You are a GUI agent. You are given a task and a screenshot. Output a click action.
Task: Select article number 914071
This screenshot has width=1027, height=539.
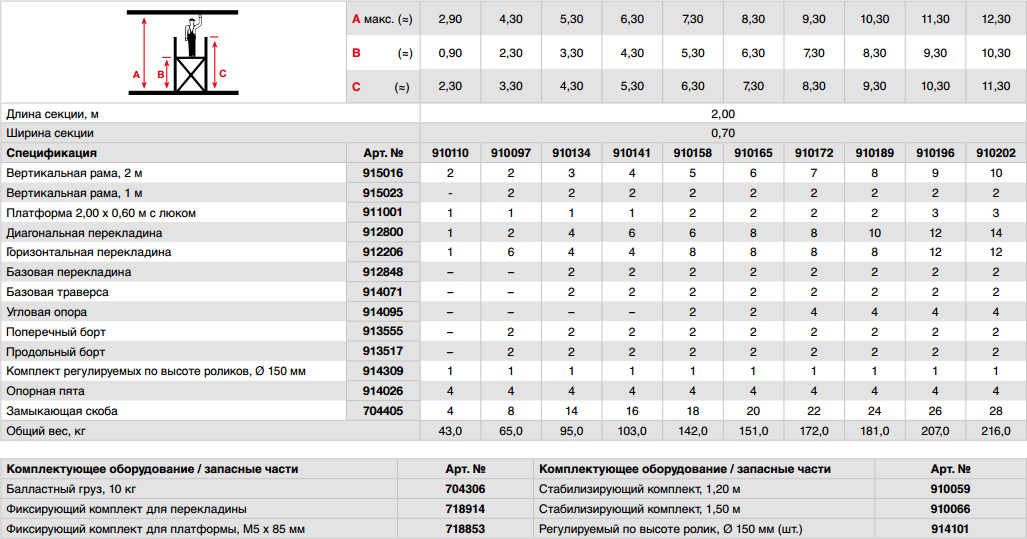click(383, 292)
